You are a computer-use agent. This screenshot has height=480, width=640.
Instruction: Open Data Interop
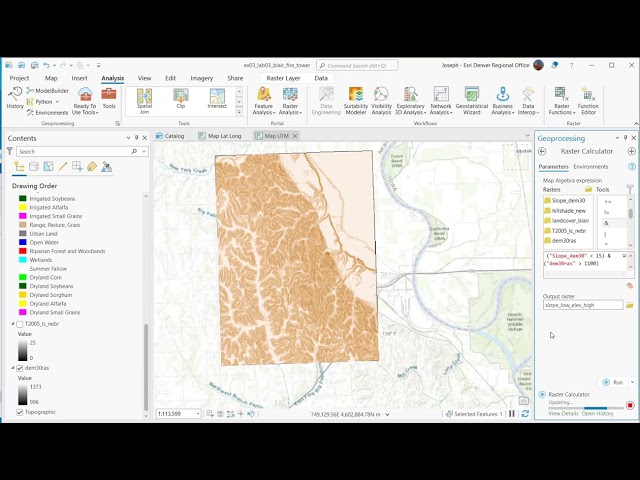click(528, 101)
